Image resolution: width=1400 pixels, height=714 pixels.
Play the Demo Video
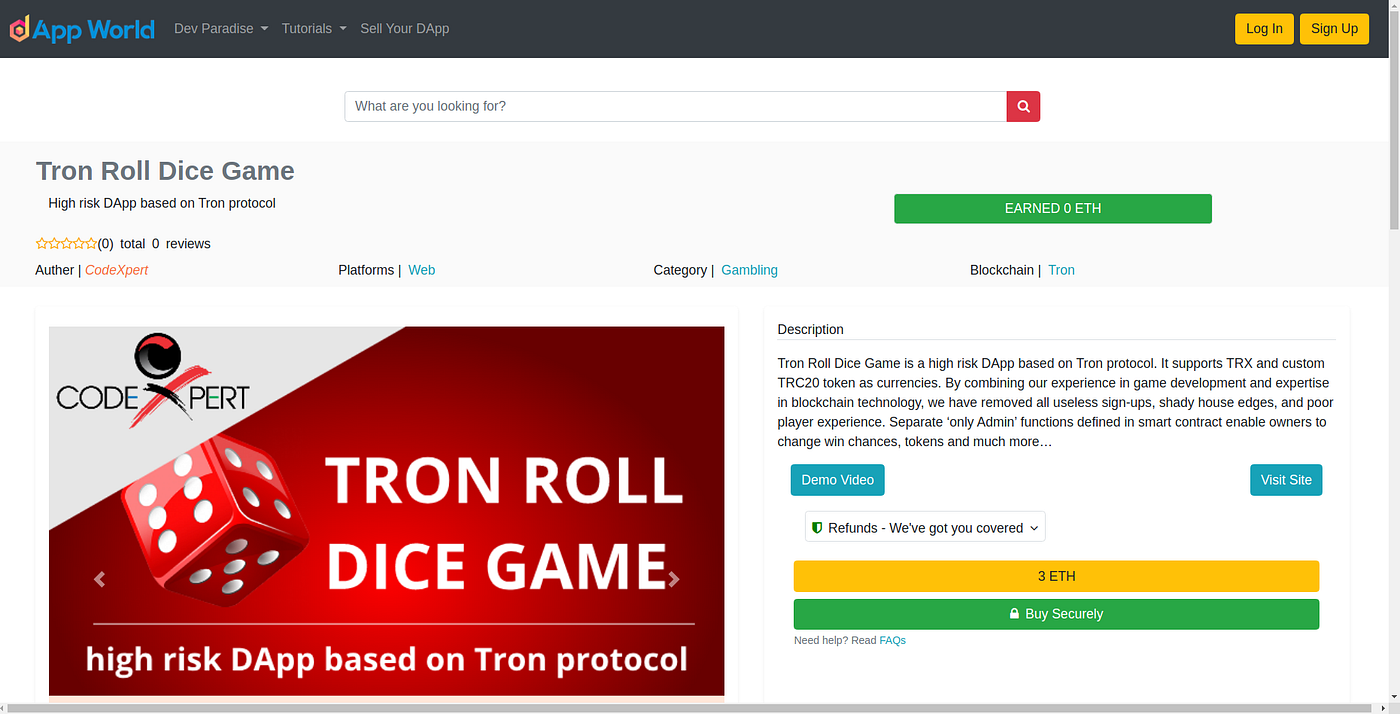[x=837, y=480]
